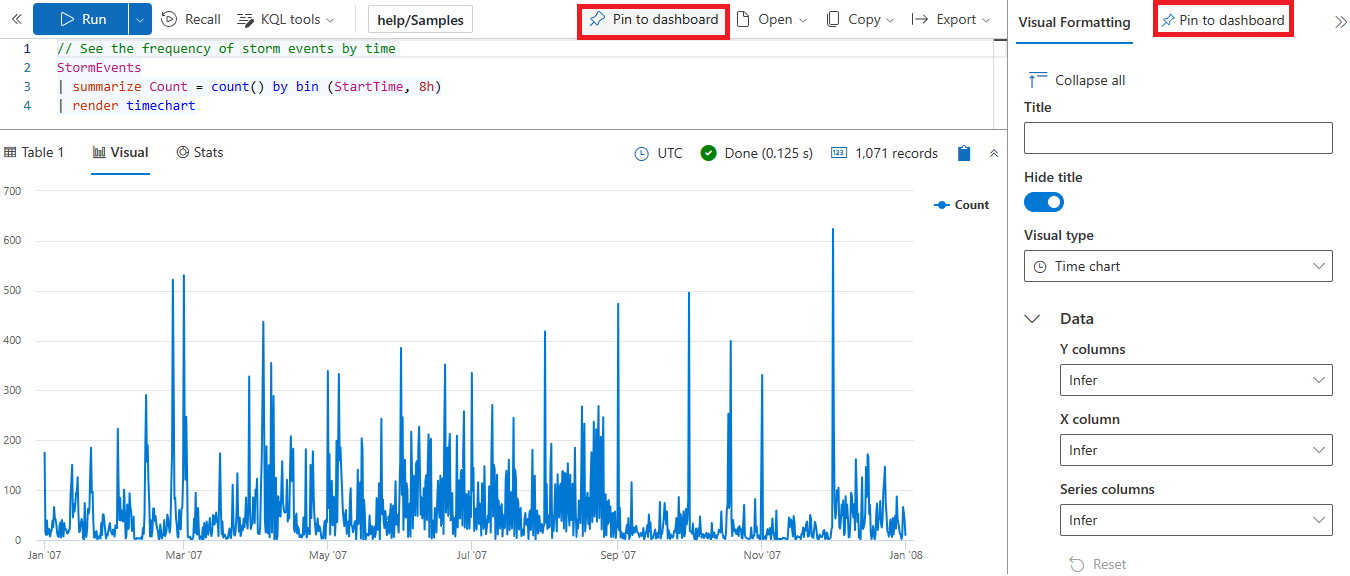Pin to dashboard from the query toolbar
Image resolution: width=1350 pixels, height=576 pixels.
(x=654, y=19)
